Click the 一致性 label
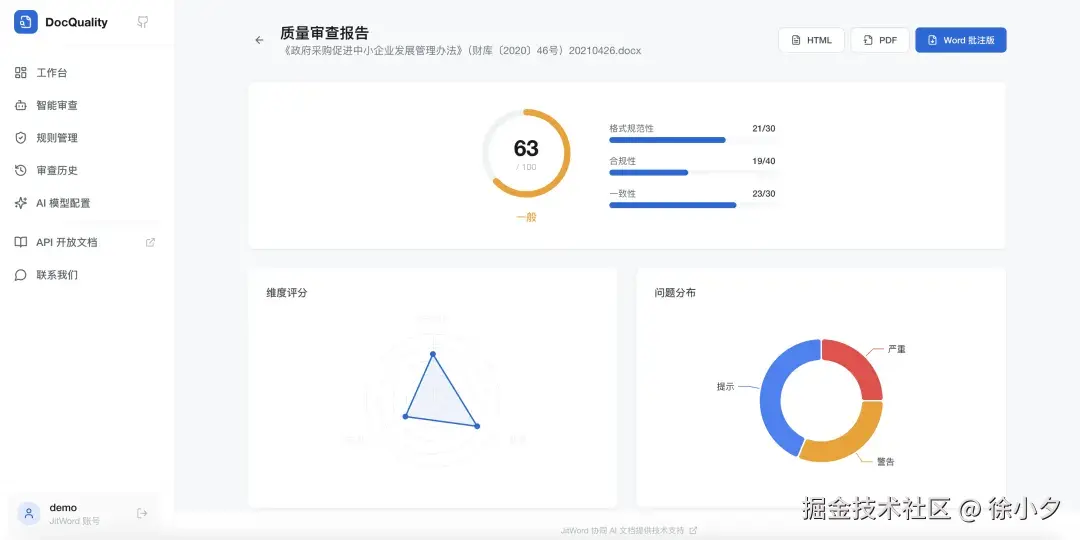Image resolution: width=1080 pixels, height=540 pixels. click(623, 194)
